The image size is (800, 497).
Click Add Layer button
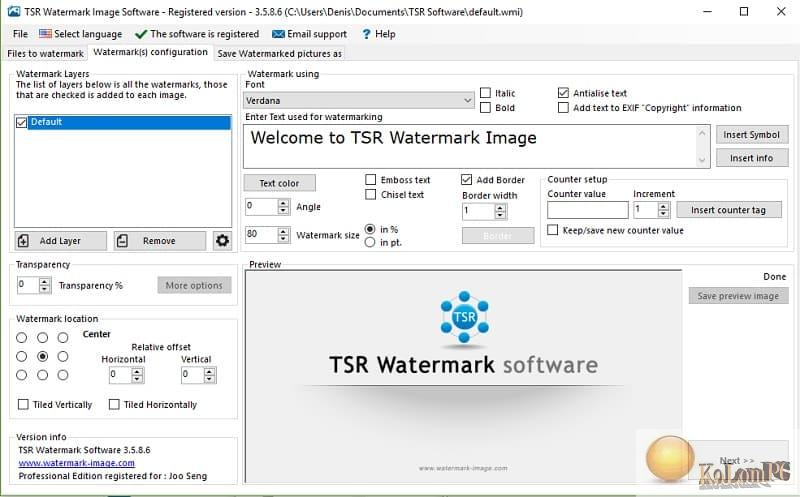coord(61,240)
